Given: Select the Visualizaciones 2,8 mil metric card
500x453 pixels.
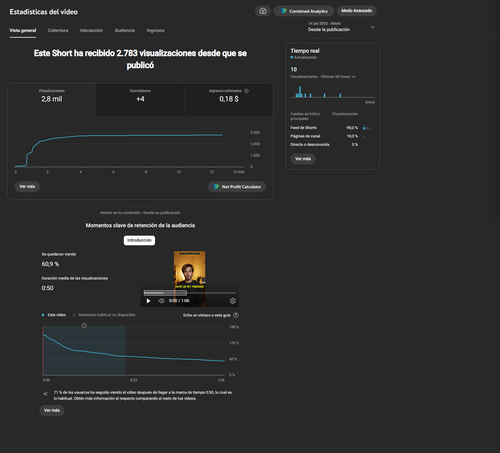Looking at the screenshot, I should pyautogui.click(x=52, y=99).
